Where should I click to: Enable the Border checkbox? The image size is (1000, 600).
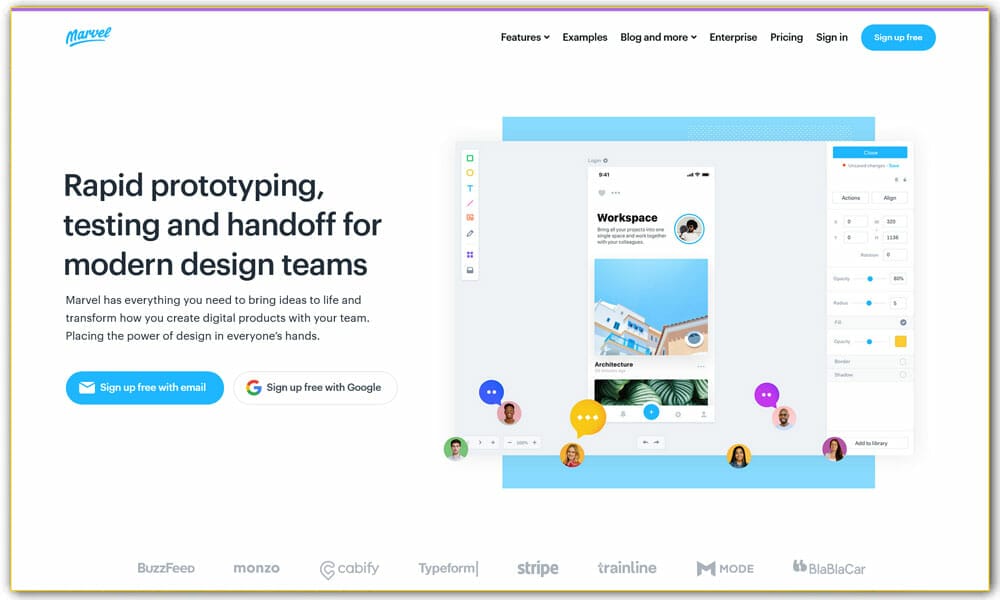pyautogui.click(x=903, y=361)
